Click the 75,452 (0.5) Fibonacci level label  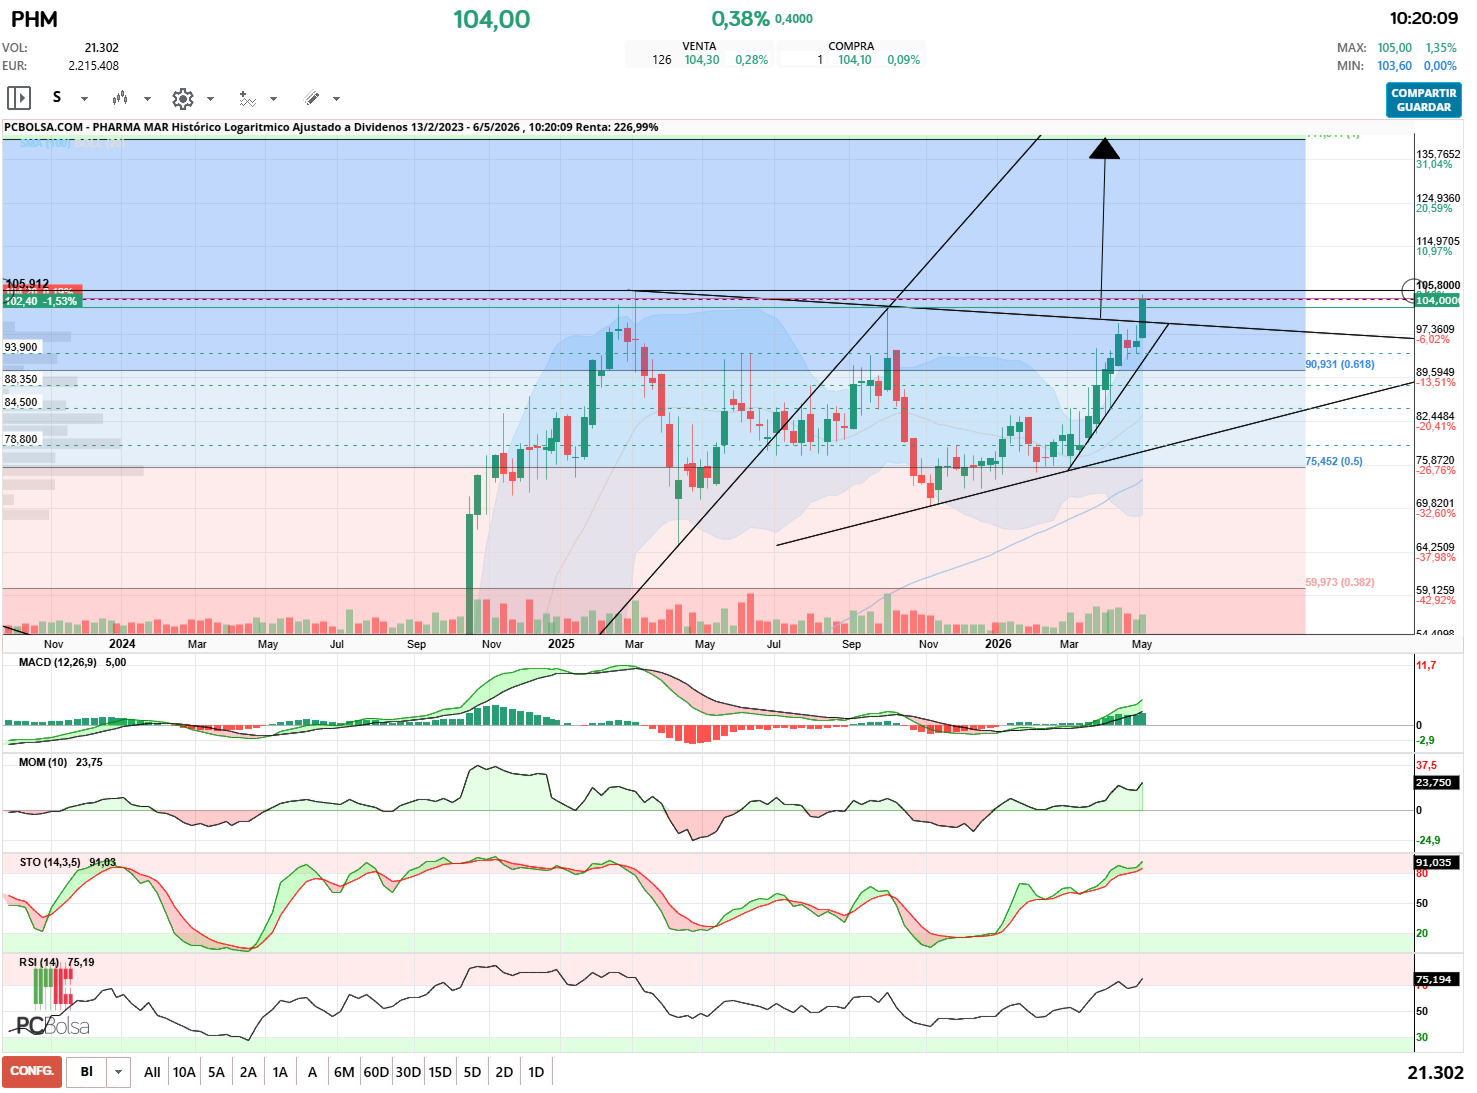(1334, 461)
